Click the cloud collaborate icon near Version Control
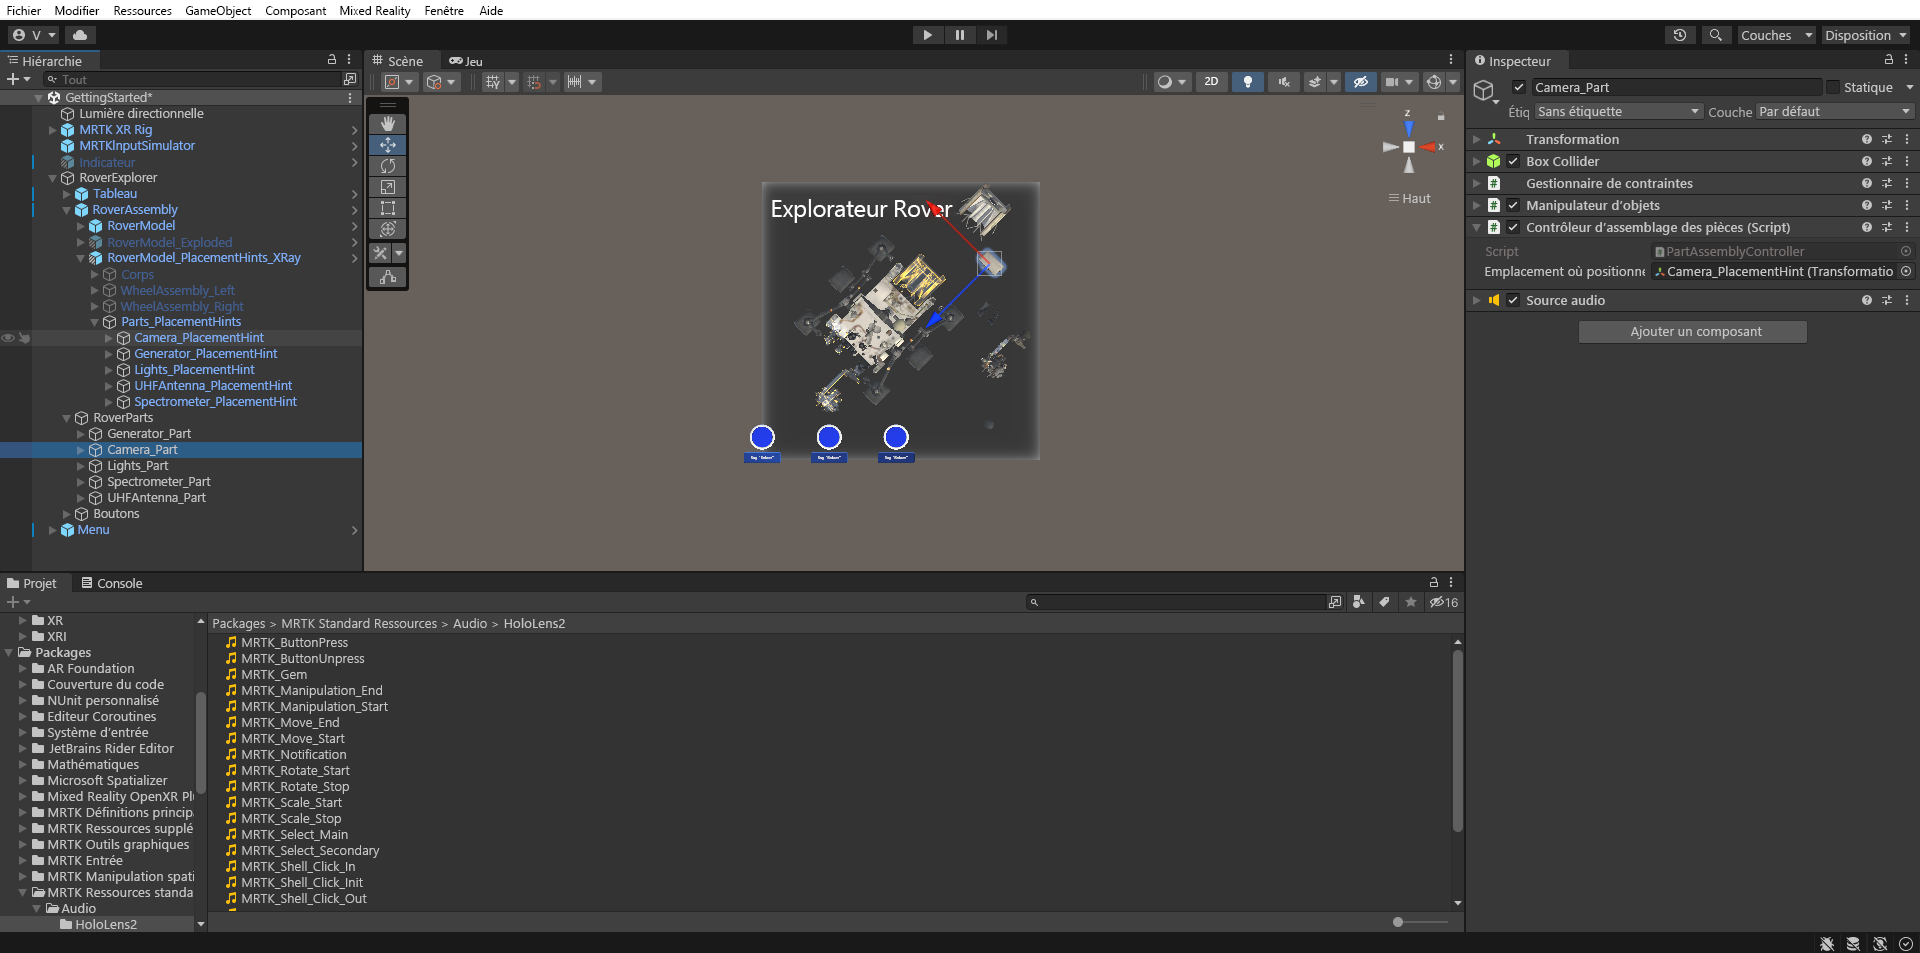Viewport: 1920px width, 953px height. click(x=80, y=35)
